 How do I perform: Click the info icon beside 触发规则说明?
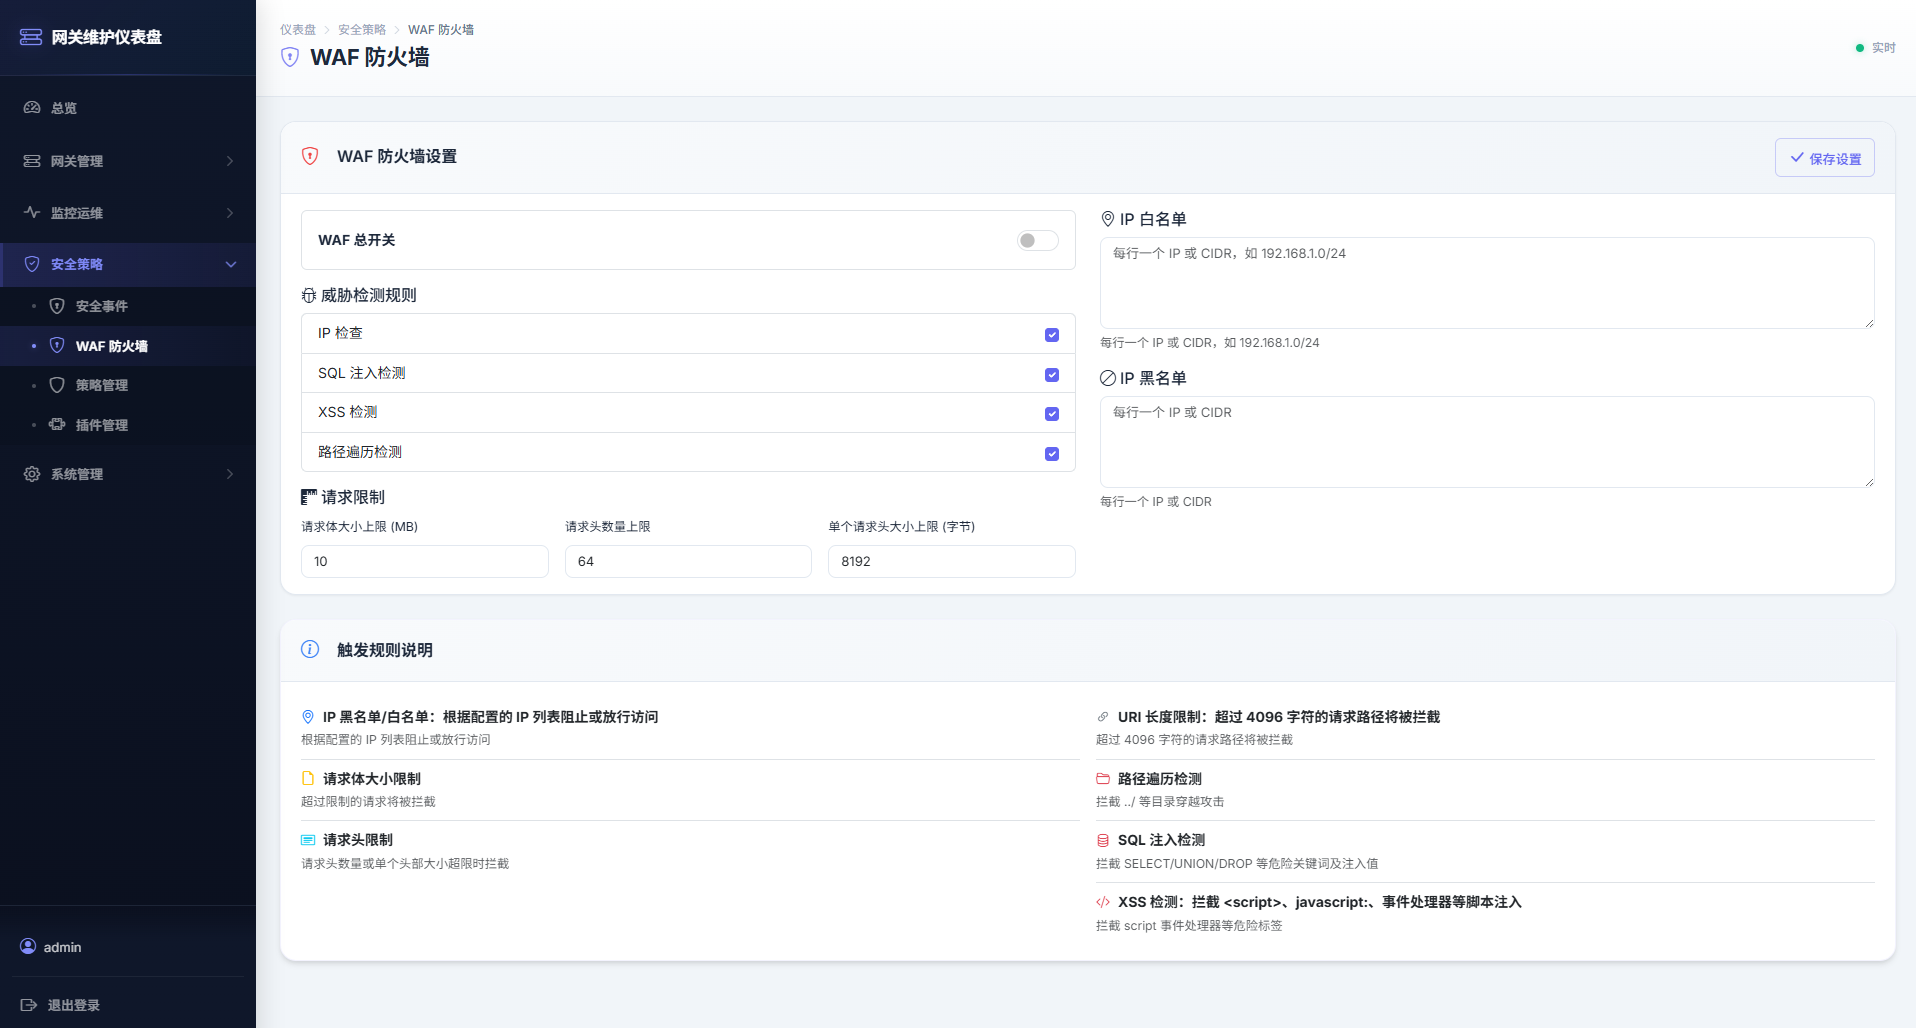[x=310, y=649]
